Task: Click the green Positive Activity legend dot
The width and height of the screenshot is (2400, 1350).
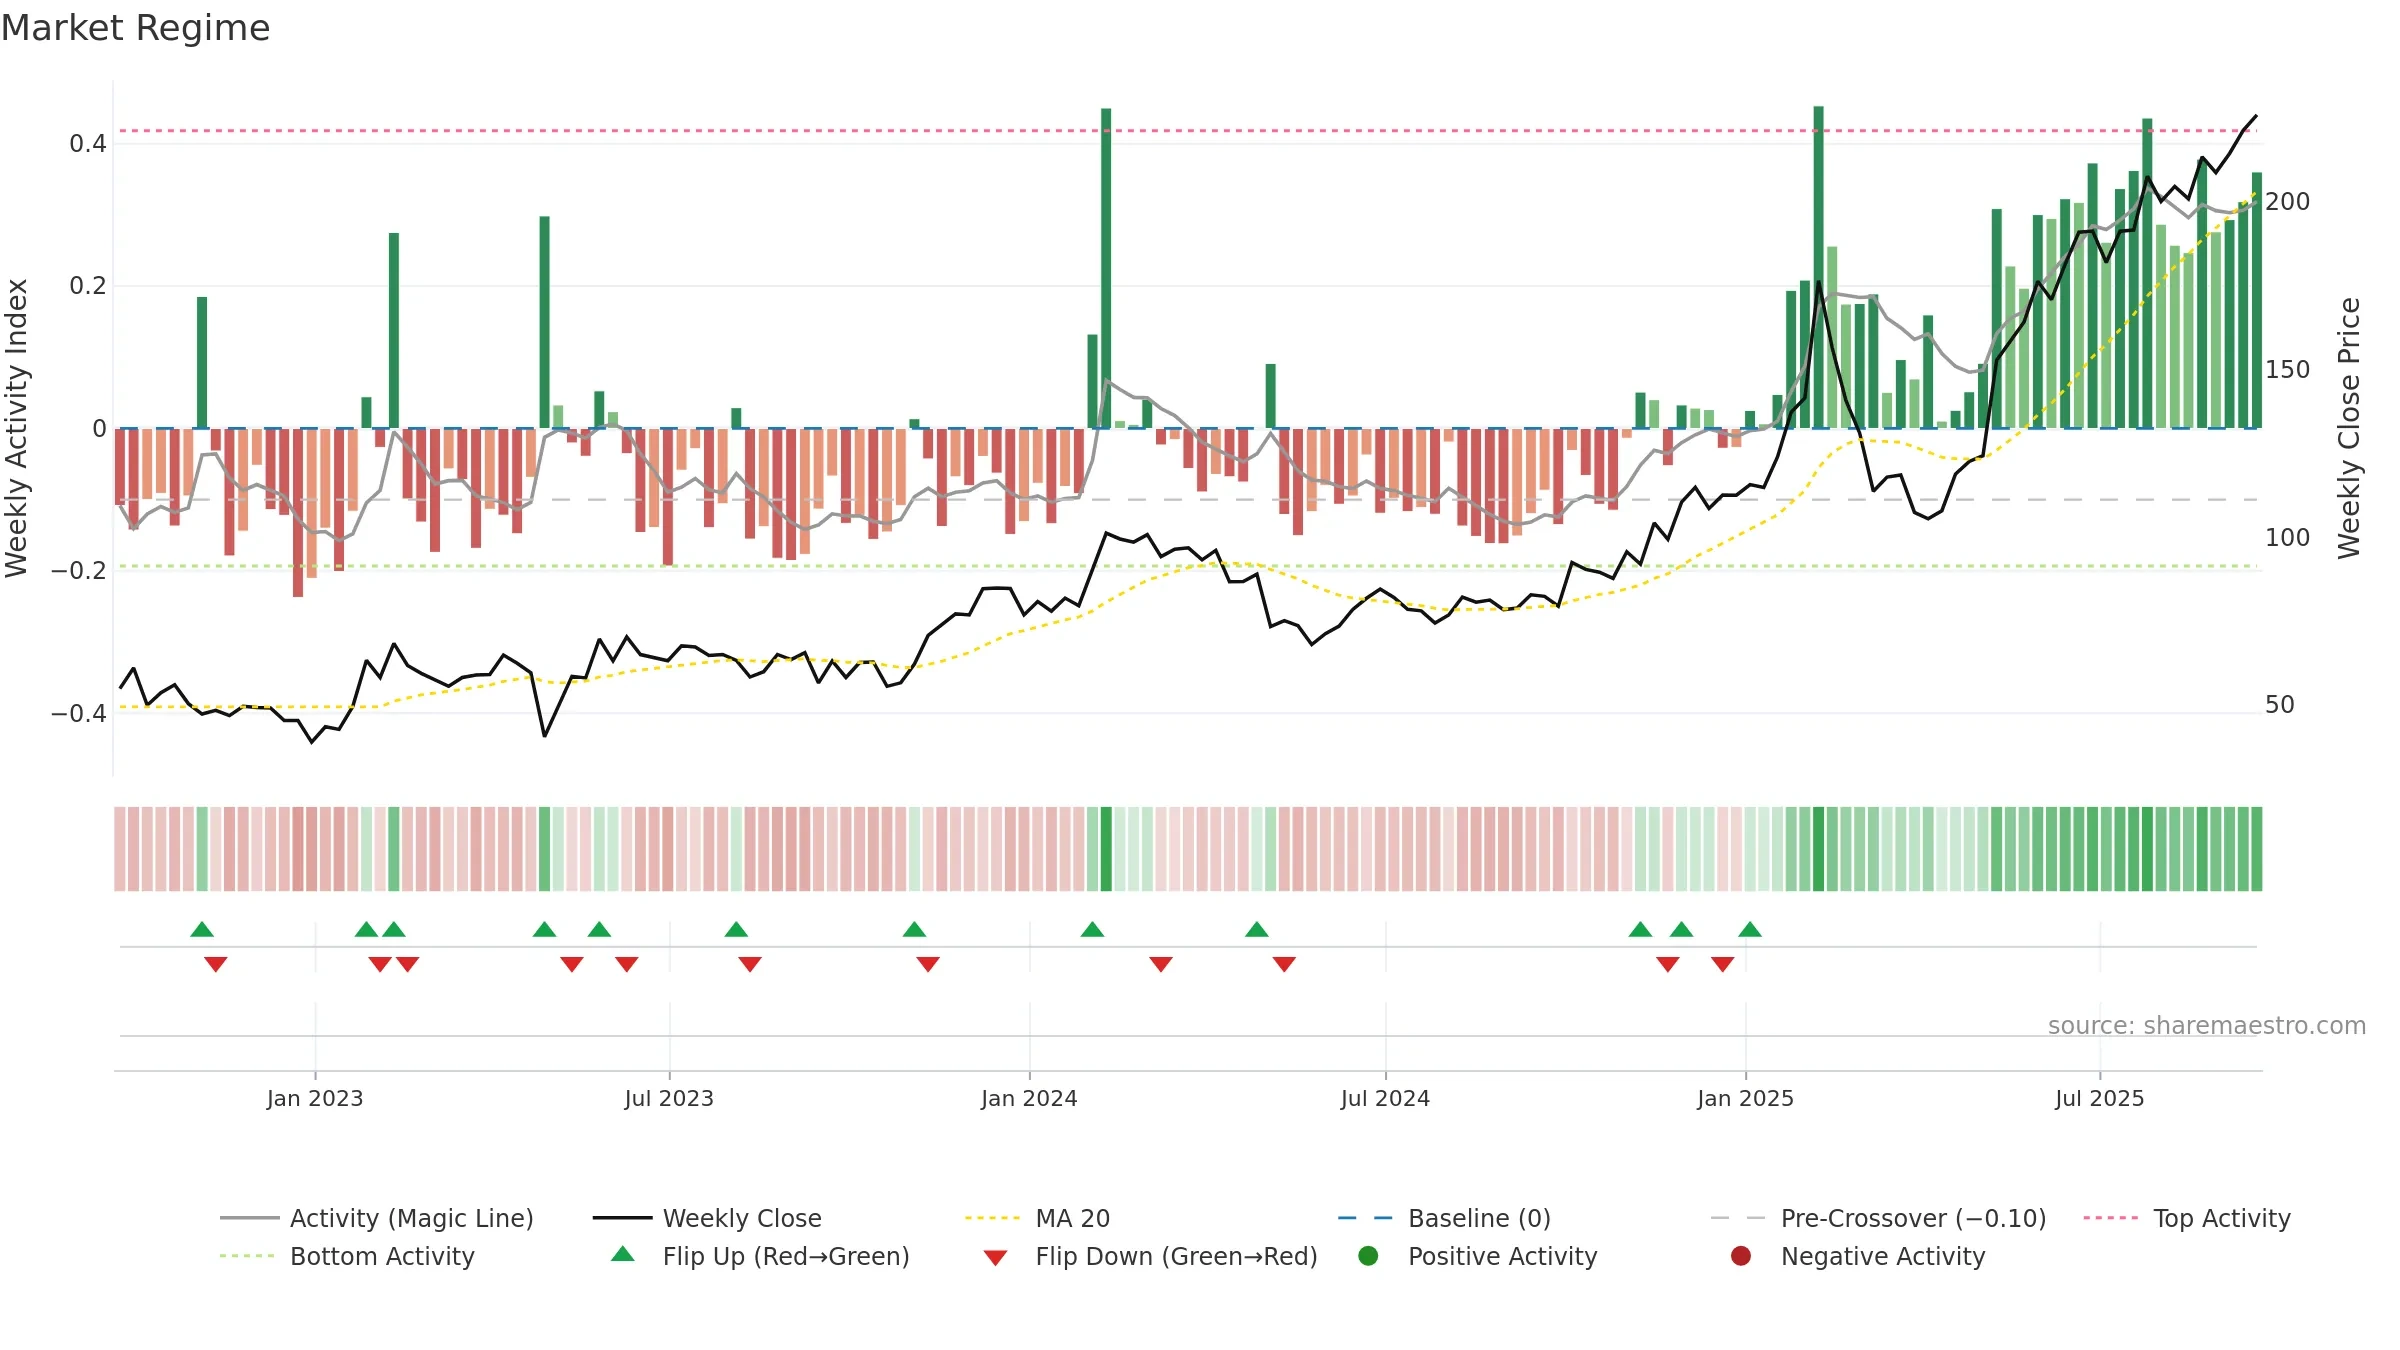Action: pos(1368,1256)
